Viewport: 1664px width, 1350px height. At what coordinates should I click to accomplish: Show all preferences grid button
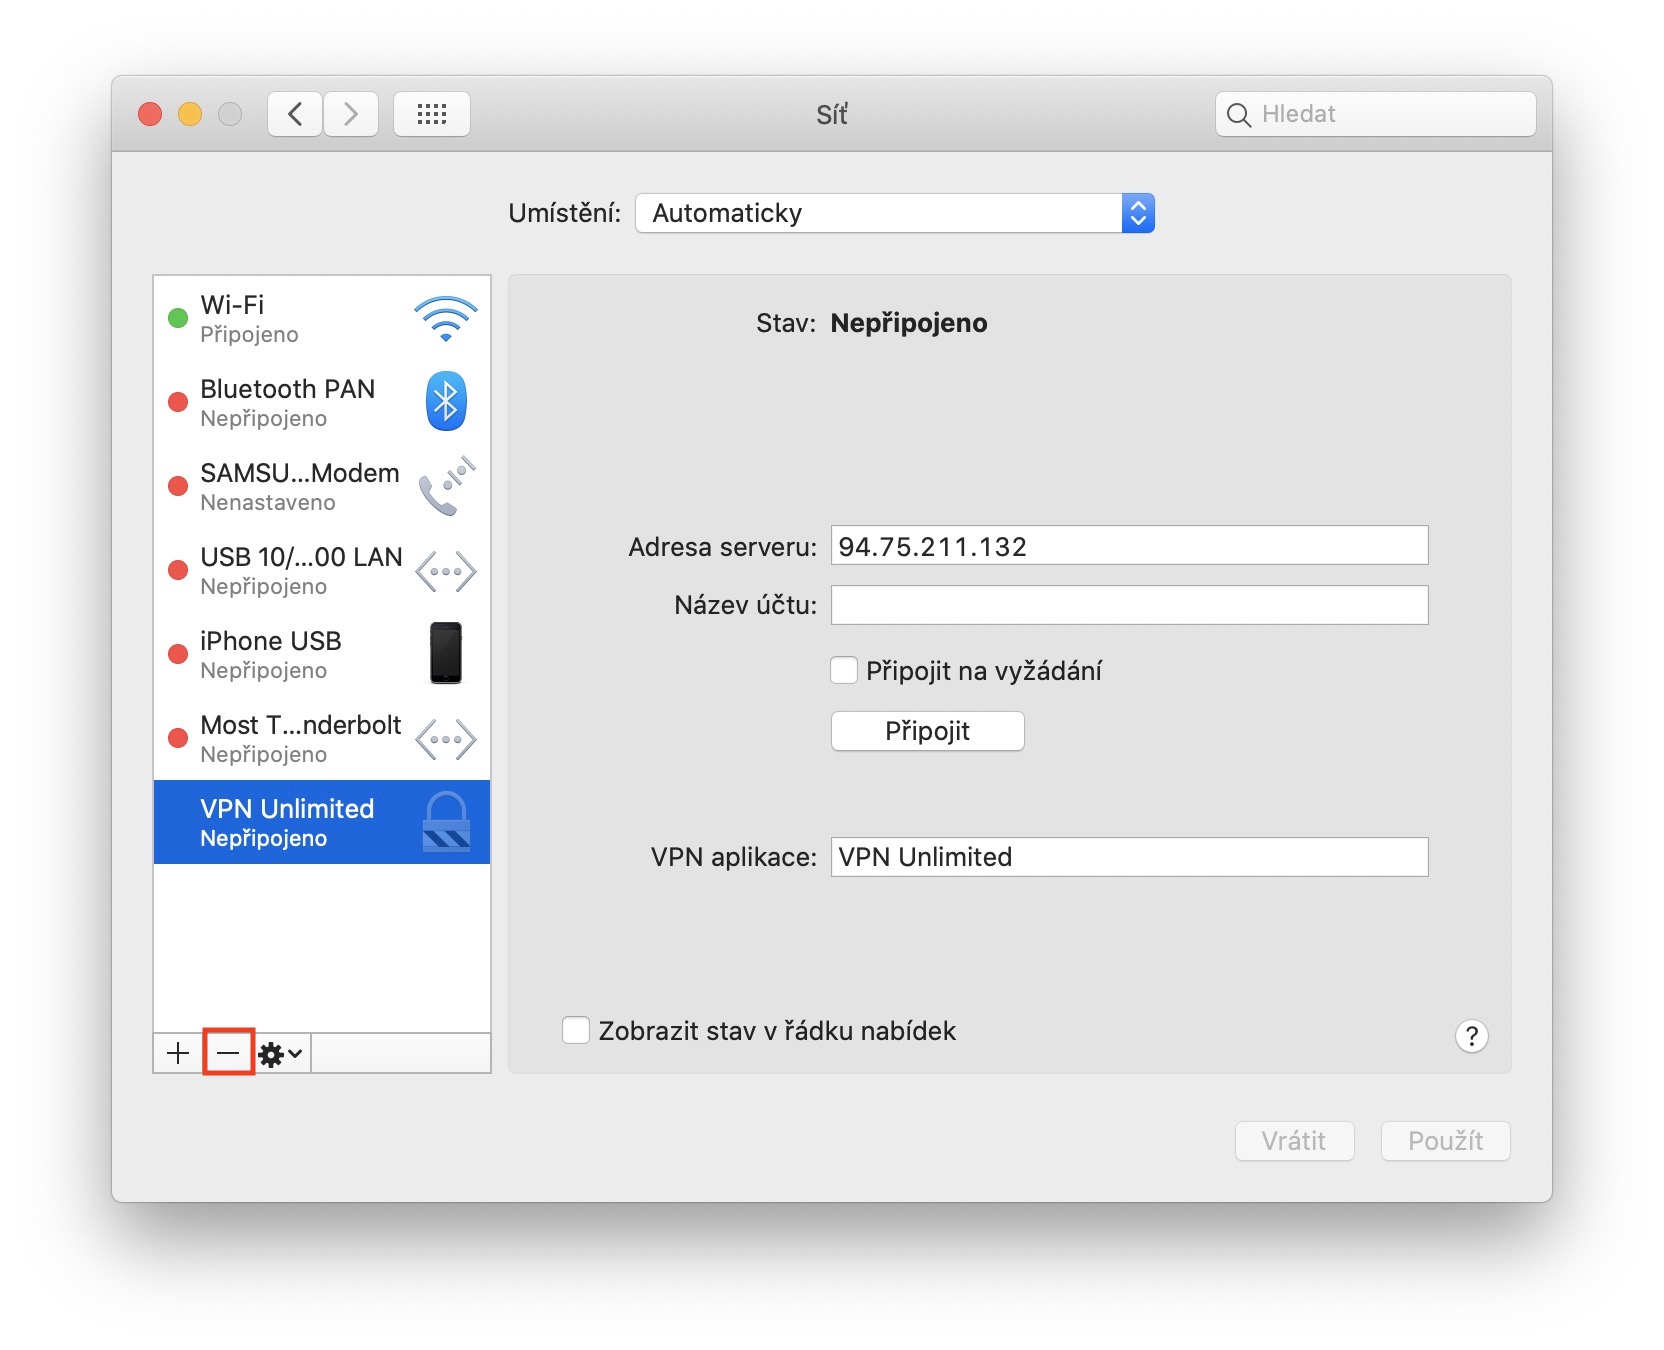(432, 114)
